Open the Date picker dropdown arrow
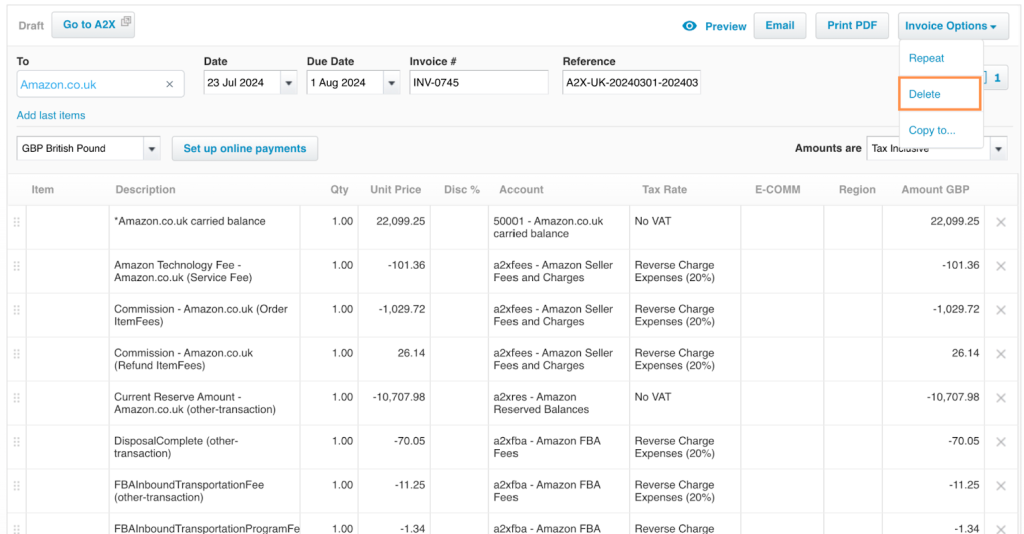Image resolution: width=1024 pixels, height=534 pixels. (x=289, y=84)
